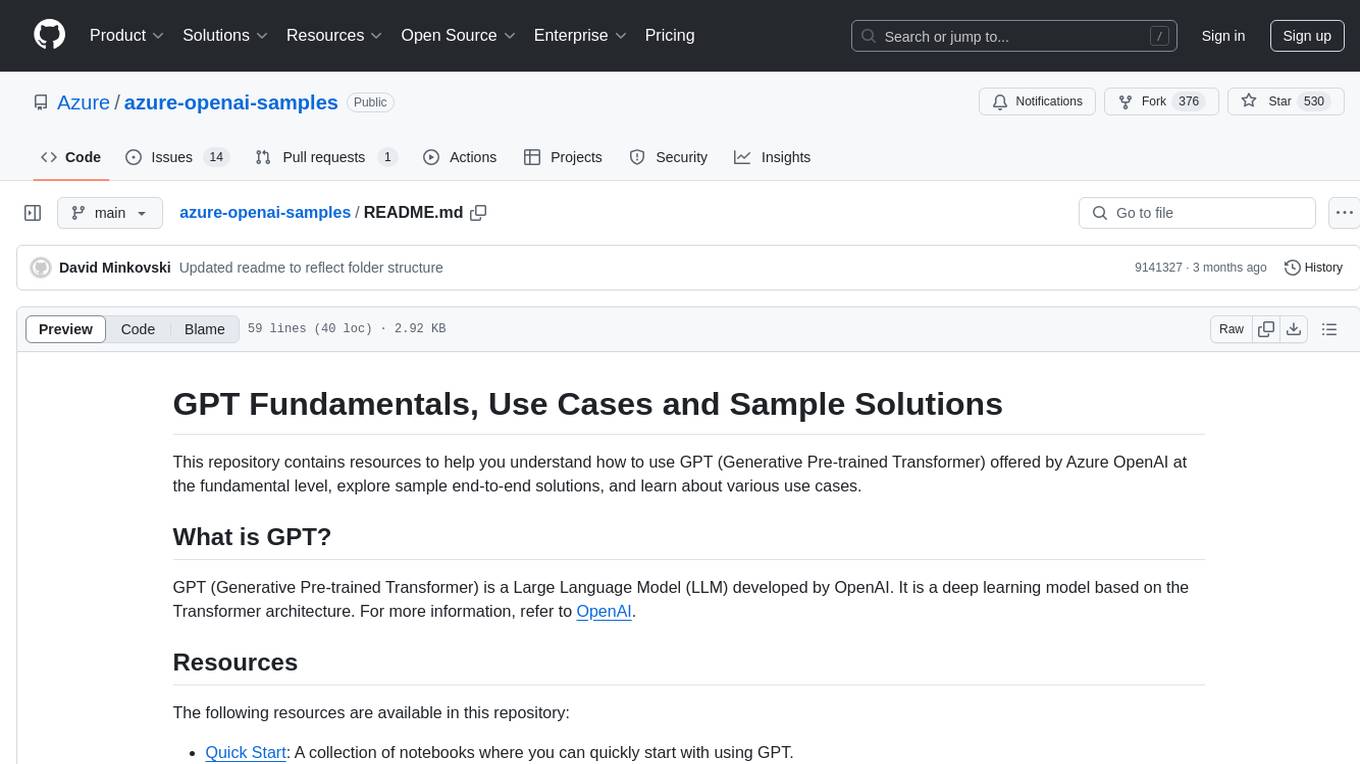Image resolution: width=1360 pixels, height=764 pixels.
Task: Open the Azure owner link
Action: click(x=83, y=102)
